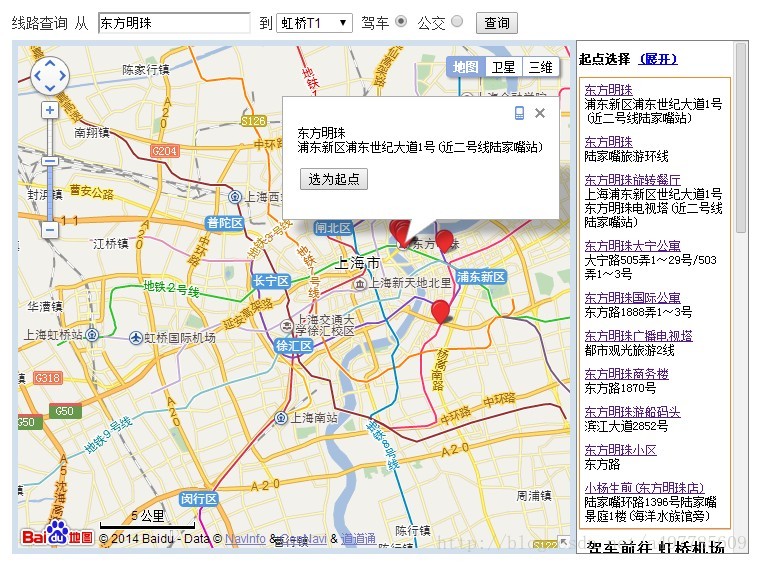
Task: Open 东方明珠 陆家嘴旅游环线 result
Action: 608,142
